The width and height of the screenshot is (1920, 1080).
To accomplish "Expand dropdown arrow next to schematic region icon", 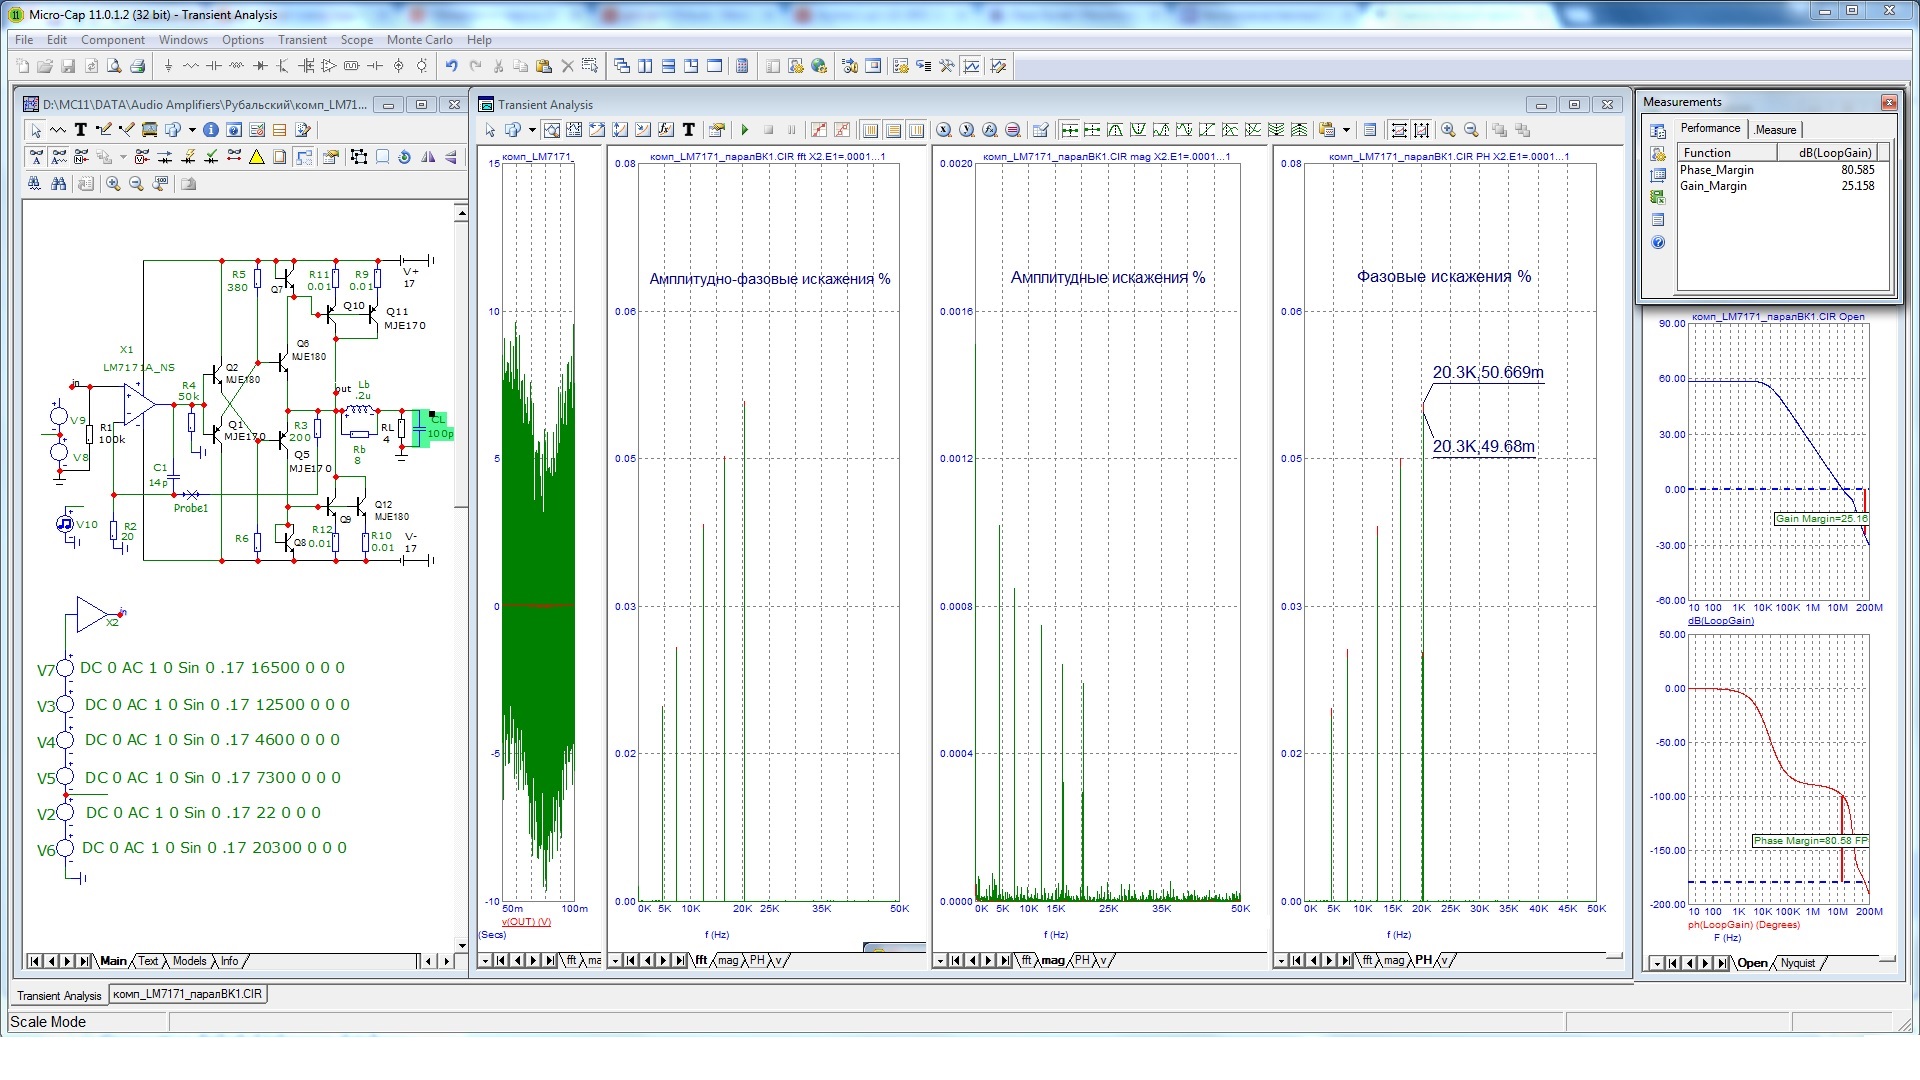I will coord(192,130).
